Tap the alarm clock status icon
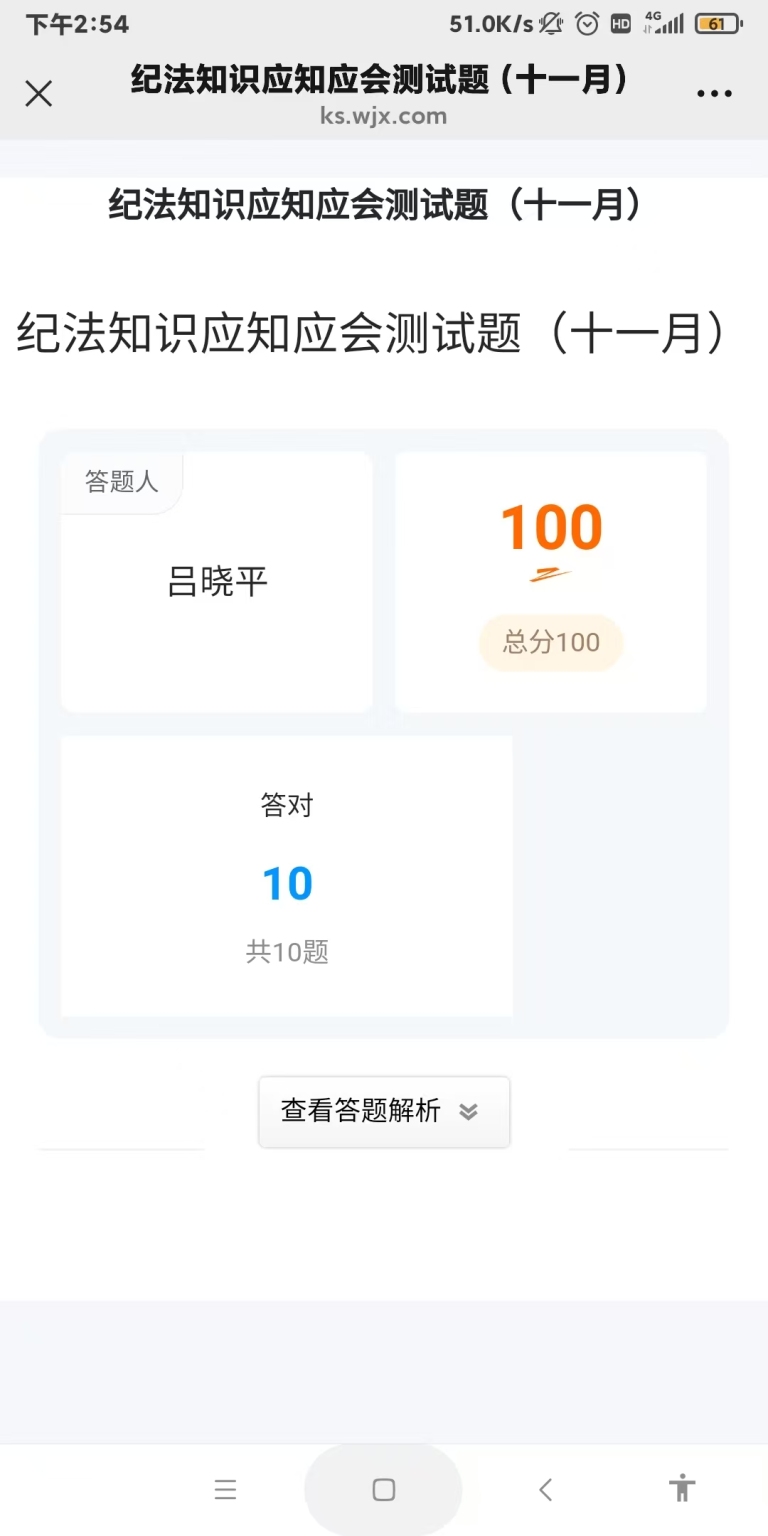This screenshot has height=1536, width=768. pyautogui.click(x=587, y=24)
